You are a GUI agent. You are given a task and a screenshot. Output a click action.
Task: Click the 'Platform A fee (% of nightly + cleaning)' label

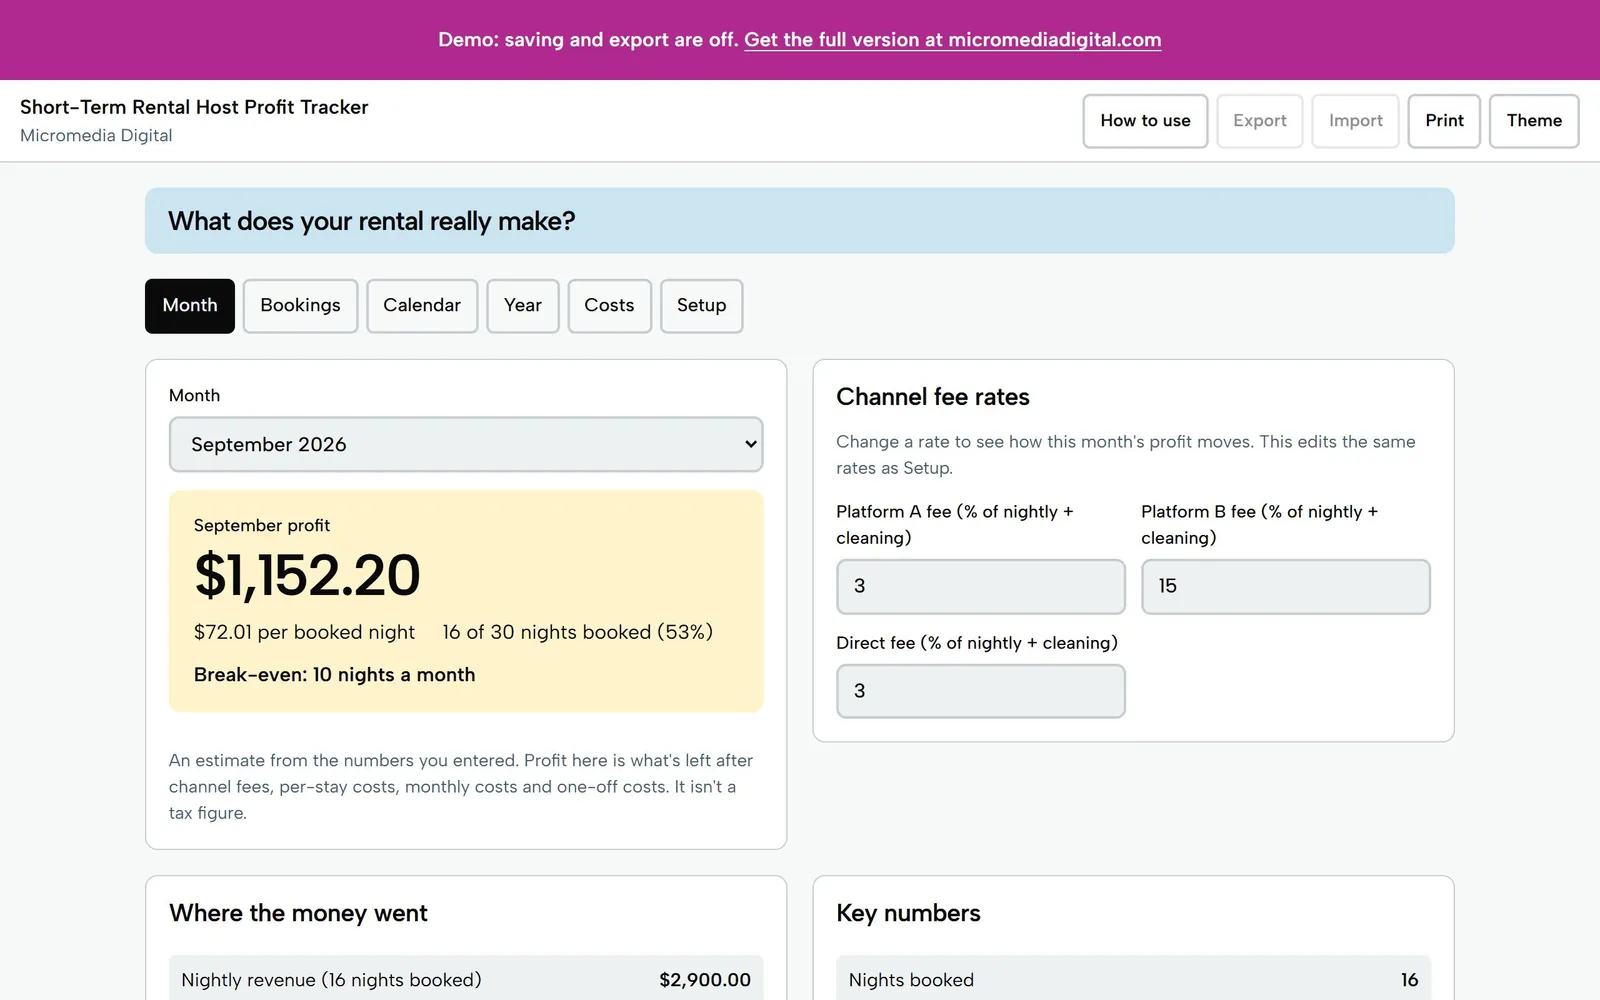(x=955, y=525)
